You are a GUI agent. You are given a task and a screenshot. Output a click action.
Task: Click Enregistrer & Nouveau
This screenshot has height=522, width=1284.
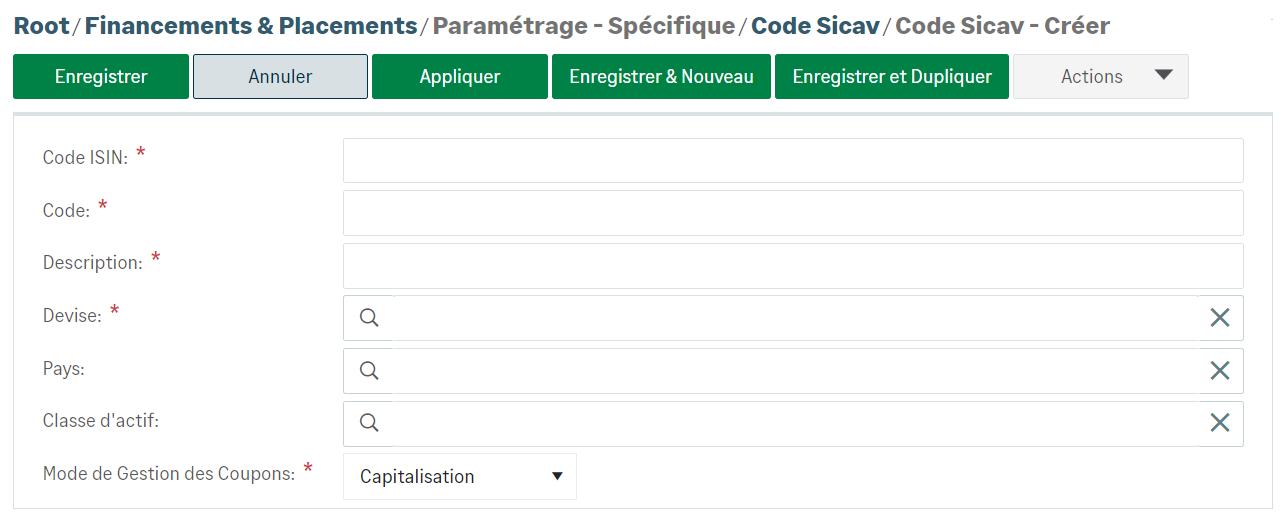click(661, 77)
